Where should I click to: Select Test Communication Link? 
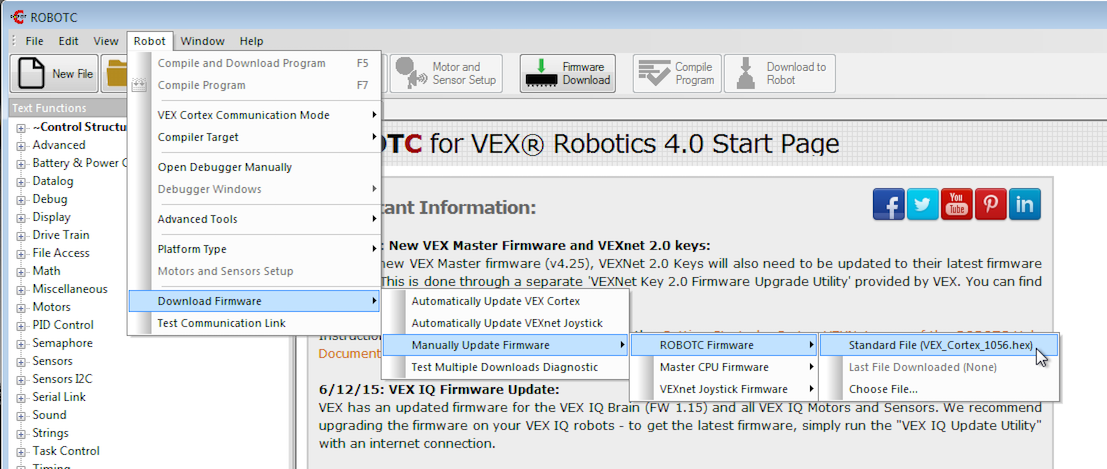click(254, 323)
